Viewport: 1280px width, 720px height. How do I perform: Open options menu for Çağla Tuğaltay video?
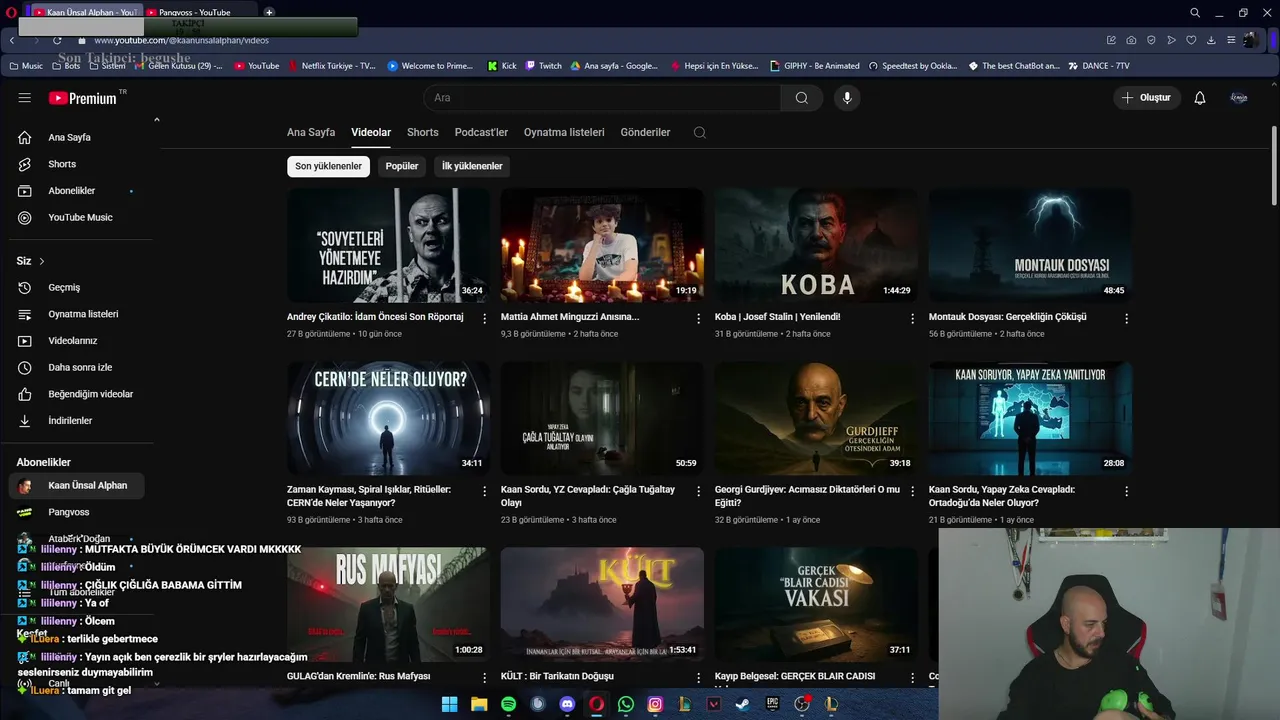(x=699, y=491)
